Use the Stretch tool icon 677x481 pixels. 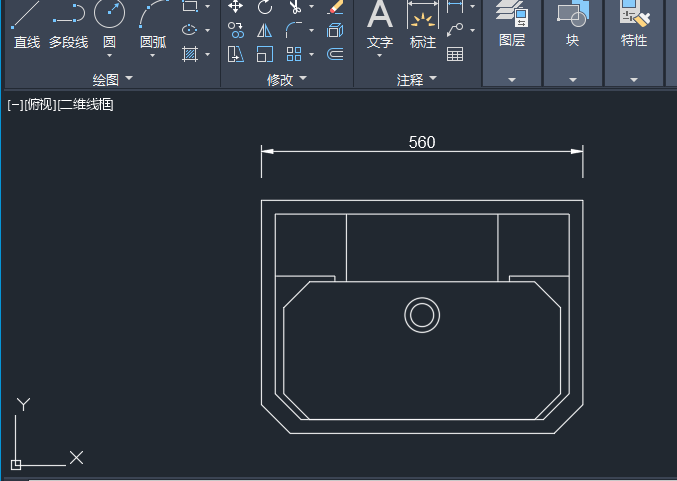click(x=236, y=54)
